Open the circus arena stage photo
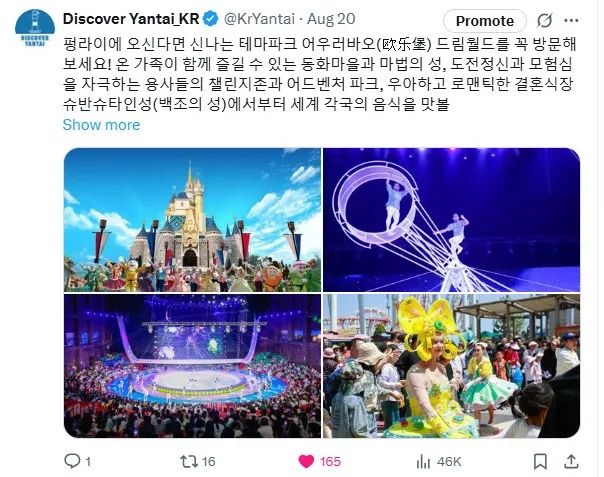The width and height of the screenshot is (604, 477). click(x=192, y=366)
